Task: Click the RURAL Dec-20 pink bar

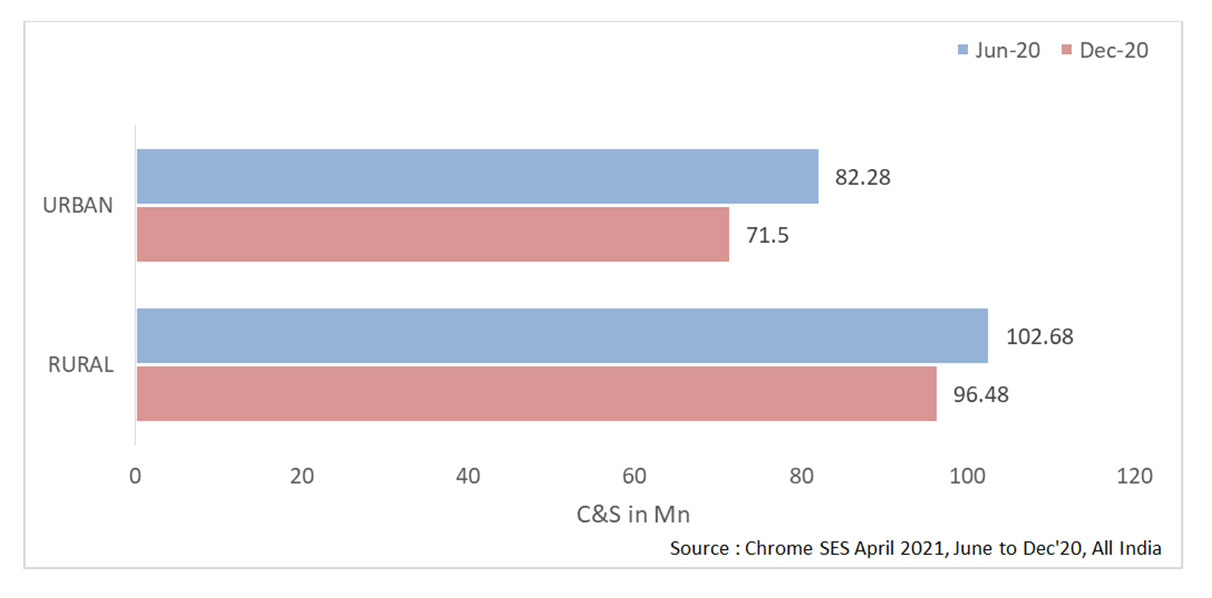Action: coord(536,393)
